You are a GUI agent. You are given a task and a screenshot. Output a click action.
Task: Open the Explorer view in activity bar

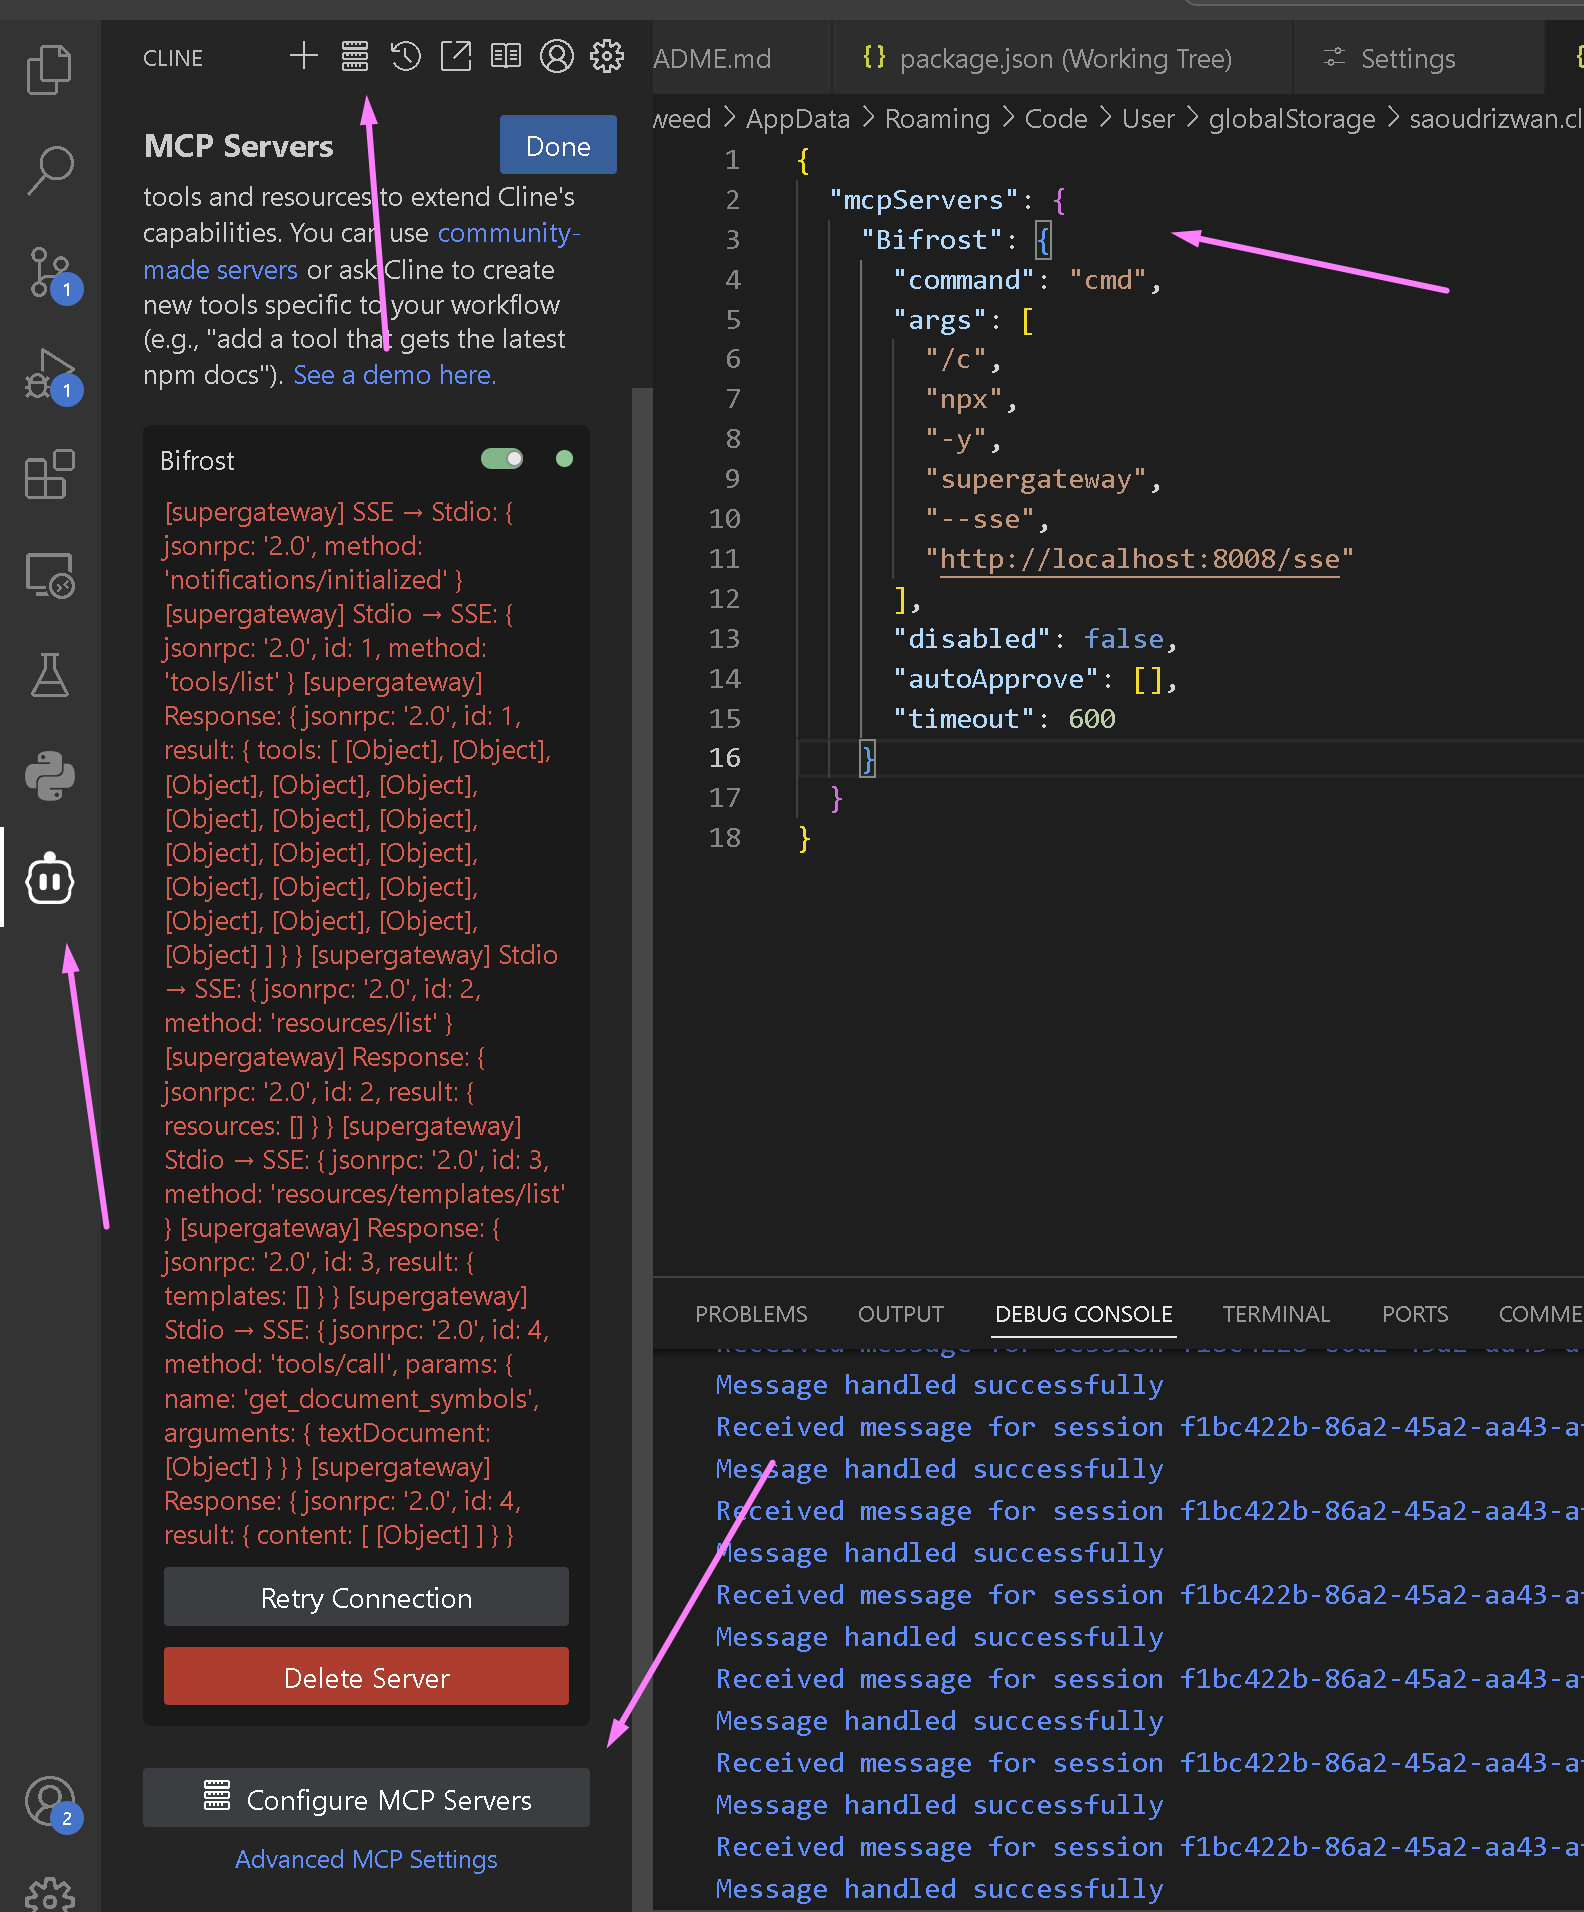click(x=49, y=70)
